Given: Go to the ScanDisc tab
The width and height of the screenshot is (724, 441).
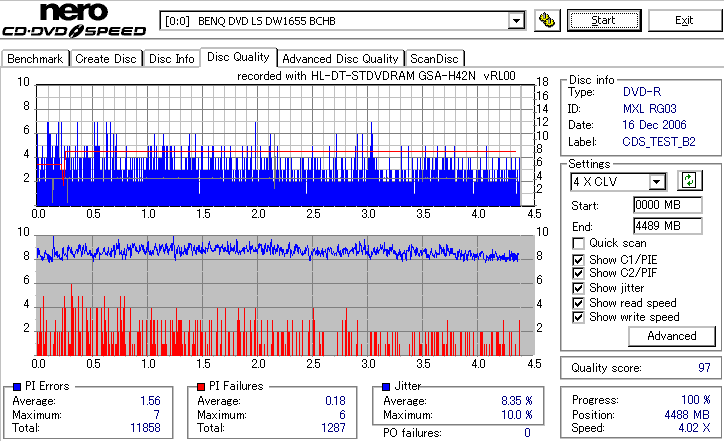Looking at the screenshot, I should [434, 59].
